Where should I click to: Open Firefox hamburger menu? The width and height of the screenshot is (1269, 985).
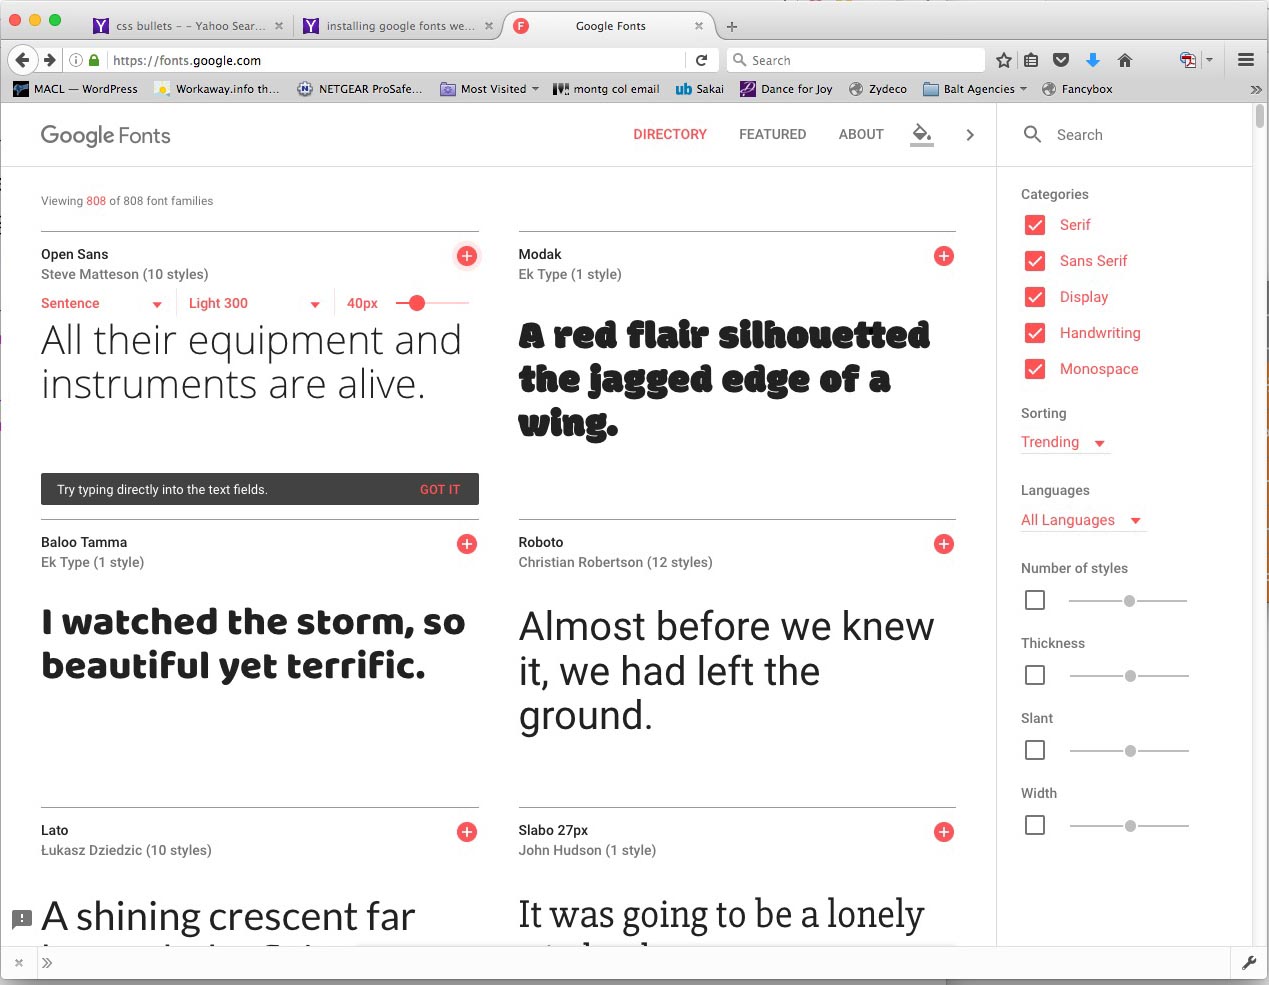pyautogui.click(x=1246, y=60)
